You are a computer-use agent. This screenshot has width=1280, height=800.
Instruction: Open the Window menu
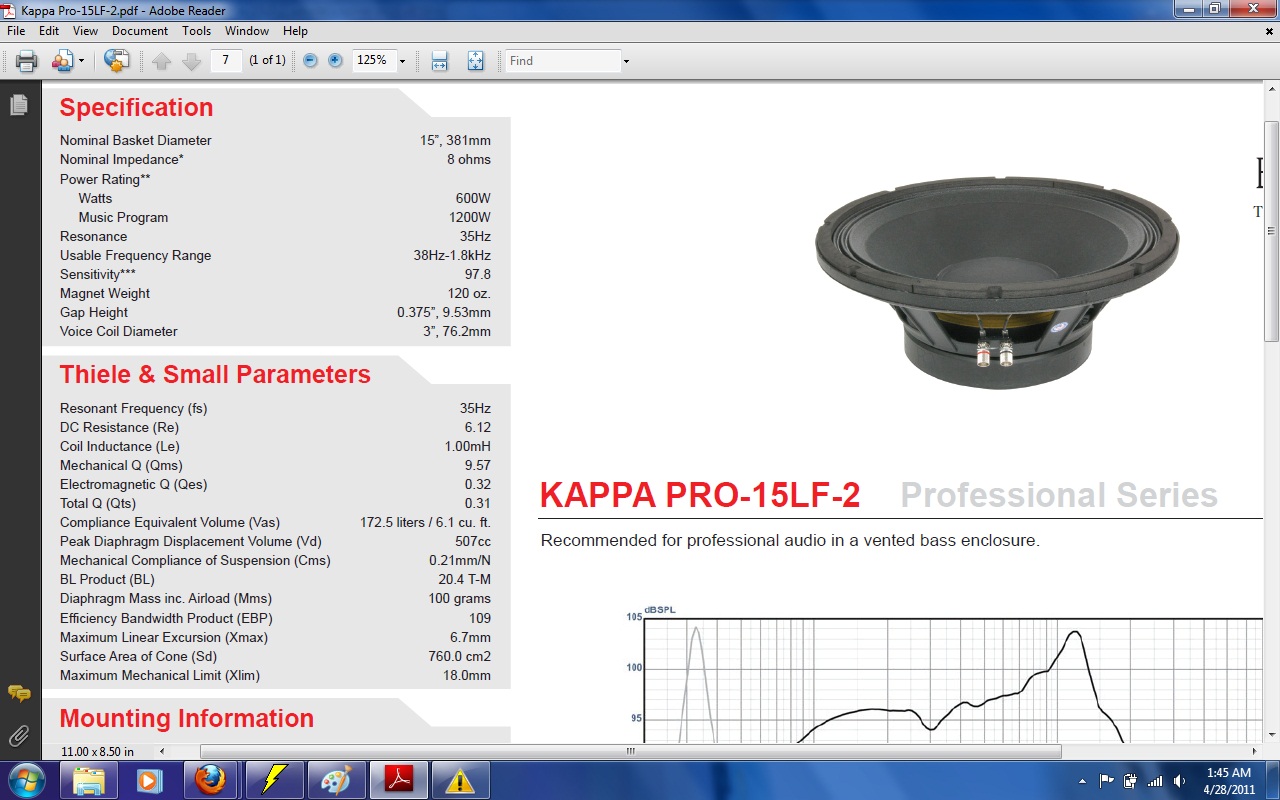(247, 31)
